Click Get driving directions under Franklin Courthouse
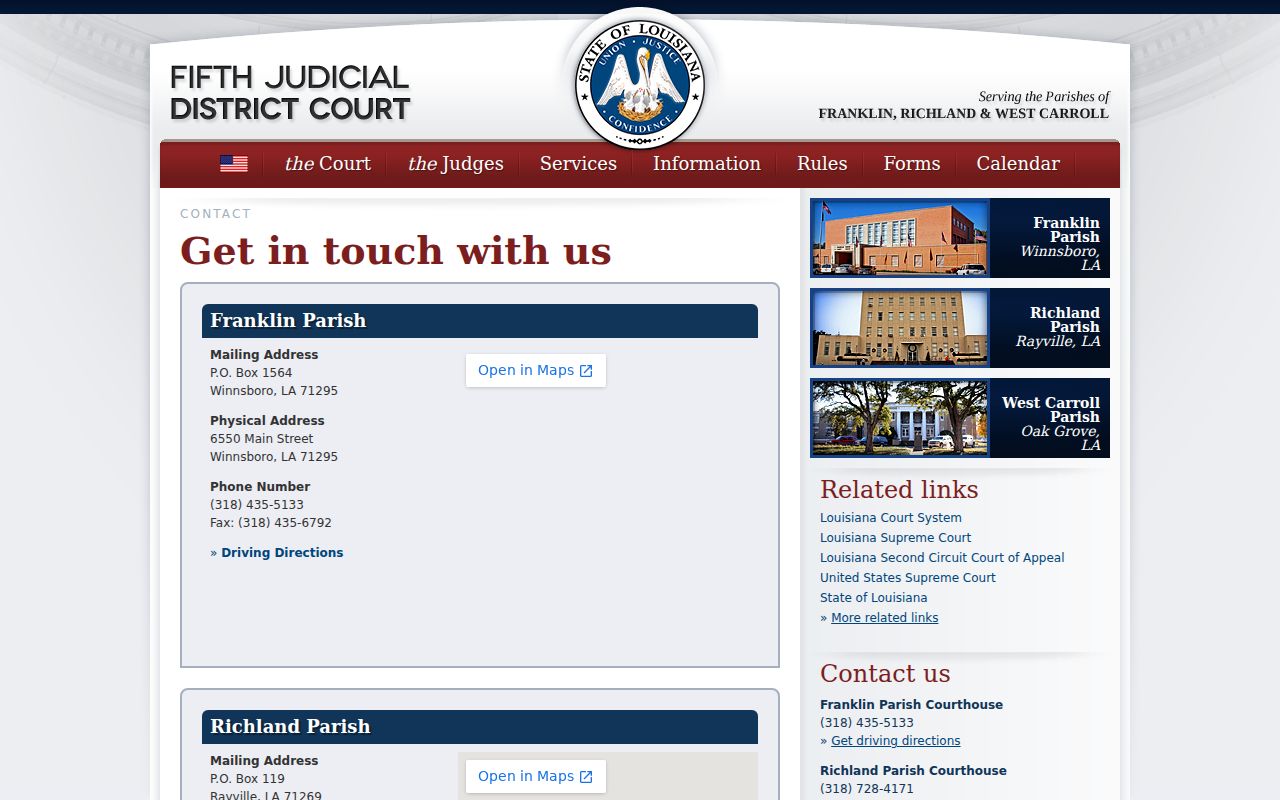The width and height of the screenshot is (1280, 800). tap(896, 741)
